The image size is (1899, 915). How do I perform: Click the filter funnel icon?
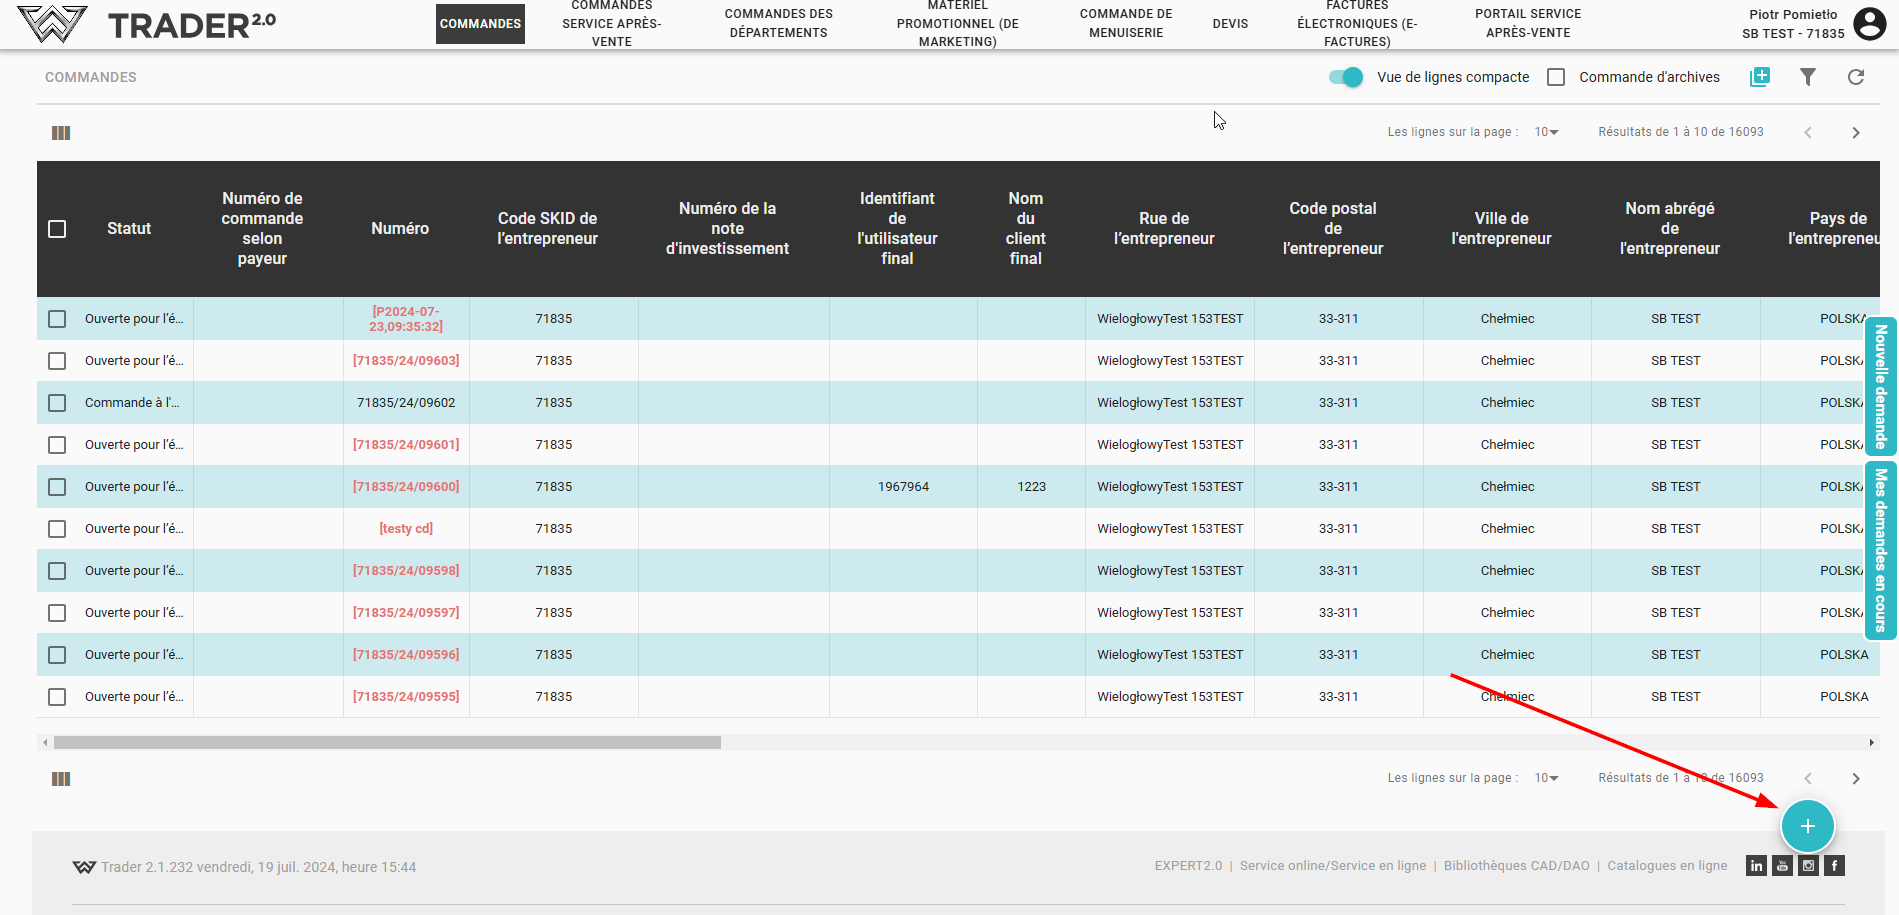pyautogui.click(x=1807, y=77)
